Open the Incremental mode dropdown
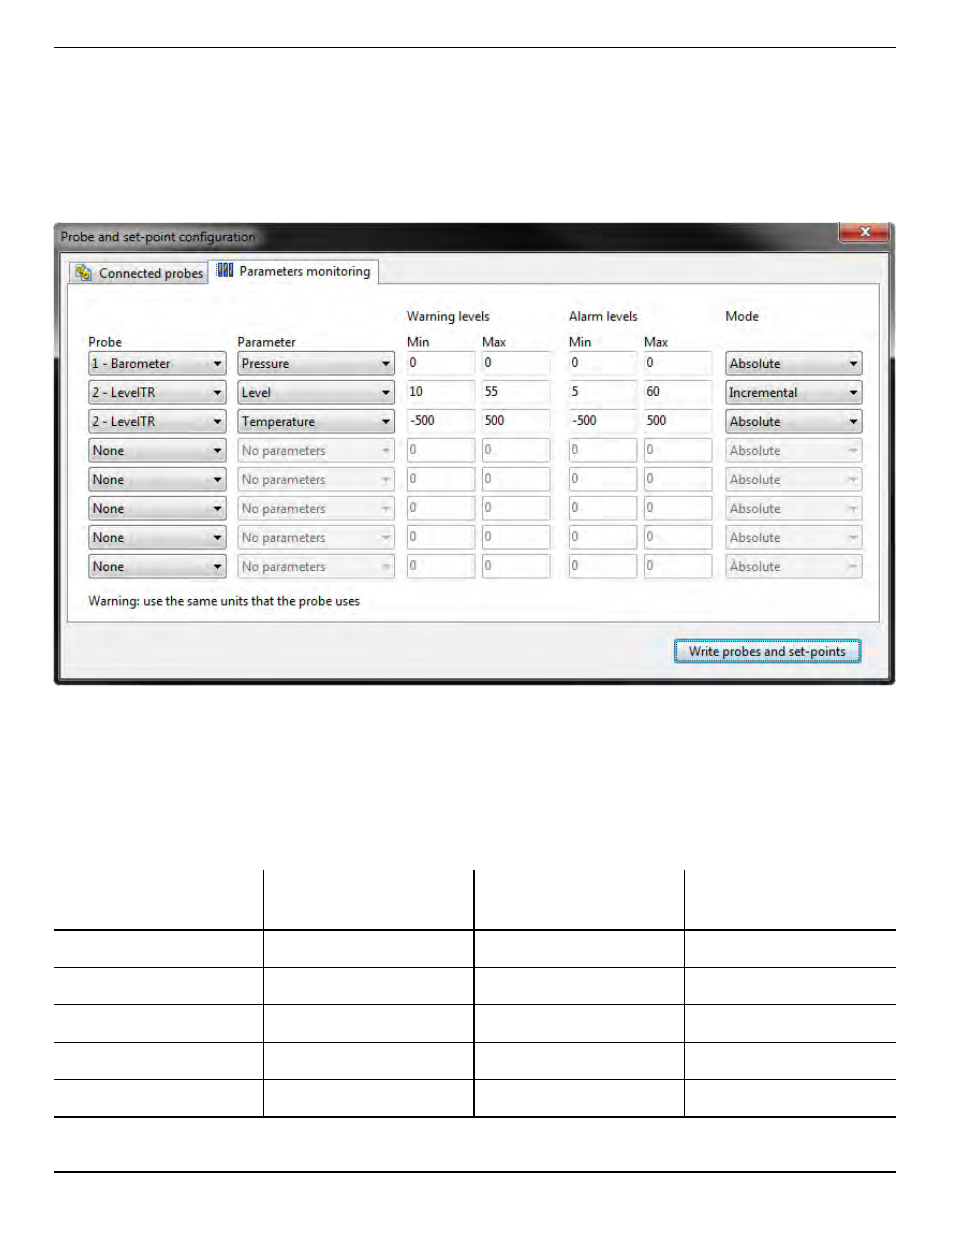This screenshot has width=954, height=1235. point(794,393)
